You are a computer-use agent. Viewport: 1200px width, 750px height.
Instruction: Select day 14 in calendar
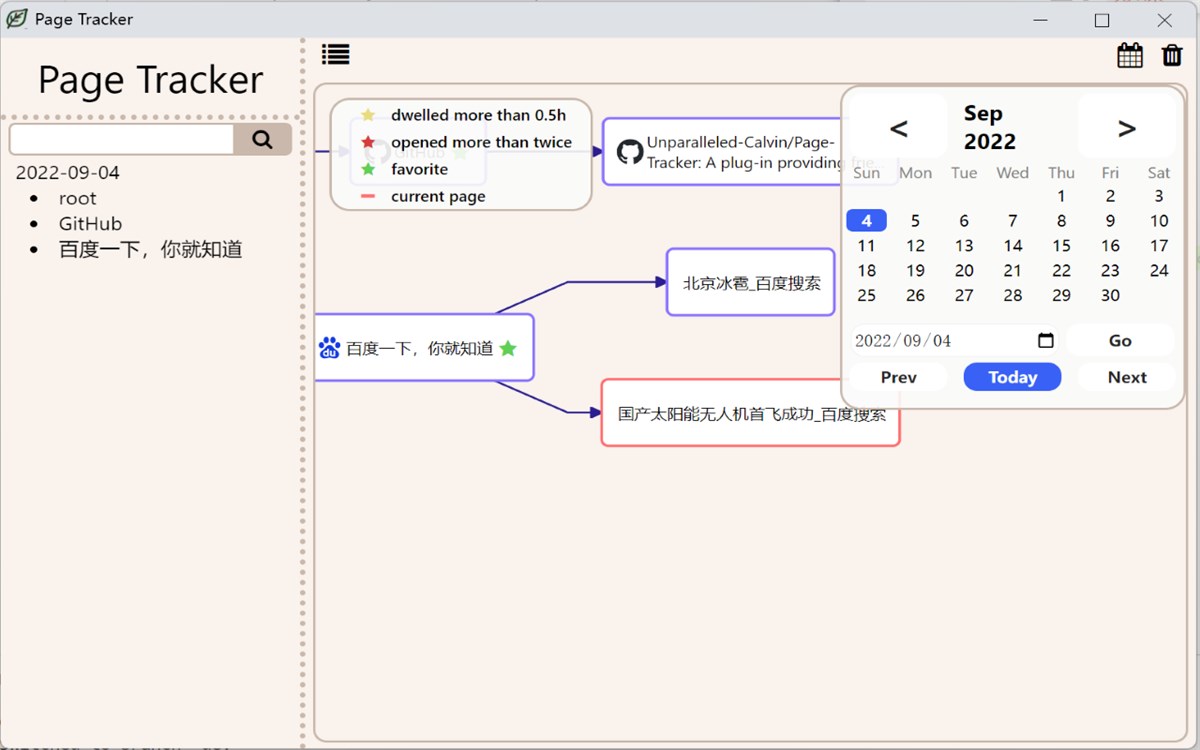1013,246
